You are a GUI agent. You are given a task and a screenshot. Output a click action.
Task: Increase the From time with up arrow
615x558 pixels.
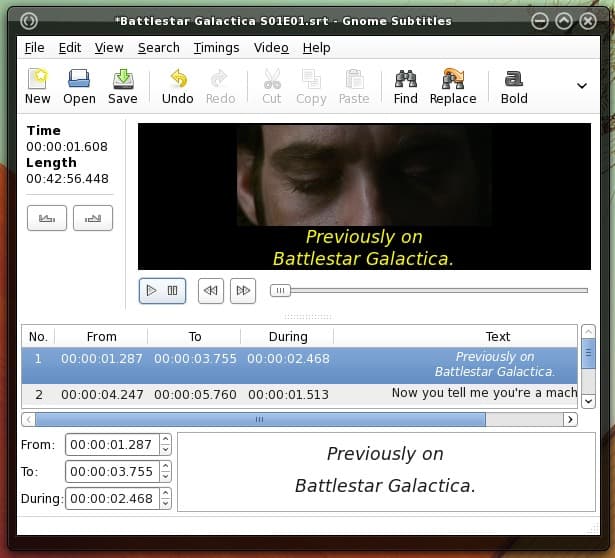[166, 439]
